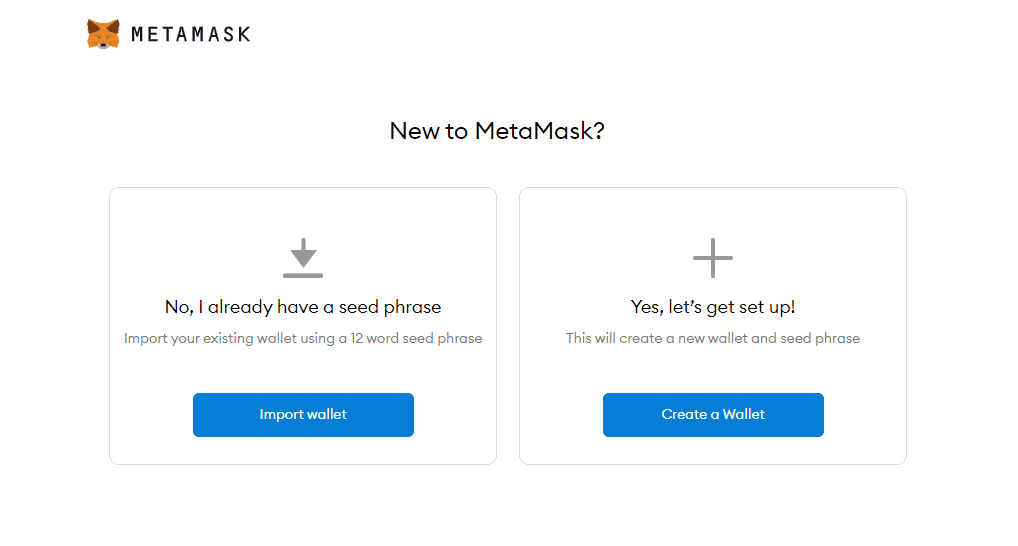
Task: Click the 12 word seed phrase description
Action: pyautogui.click(x=303, y=338)
